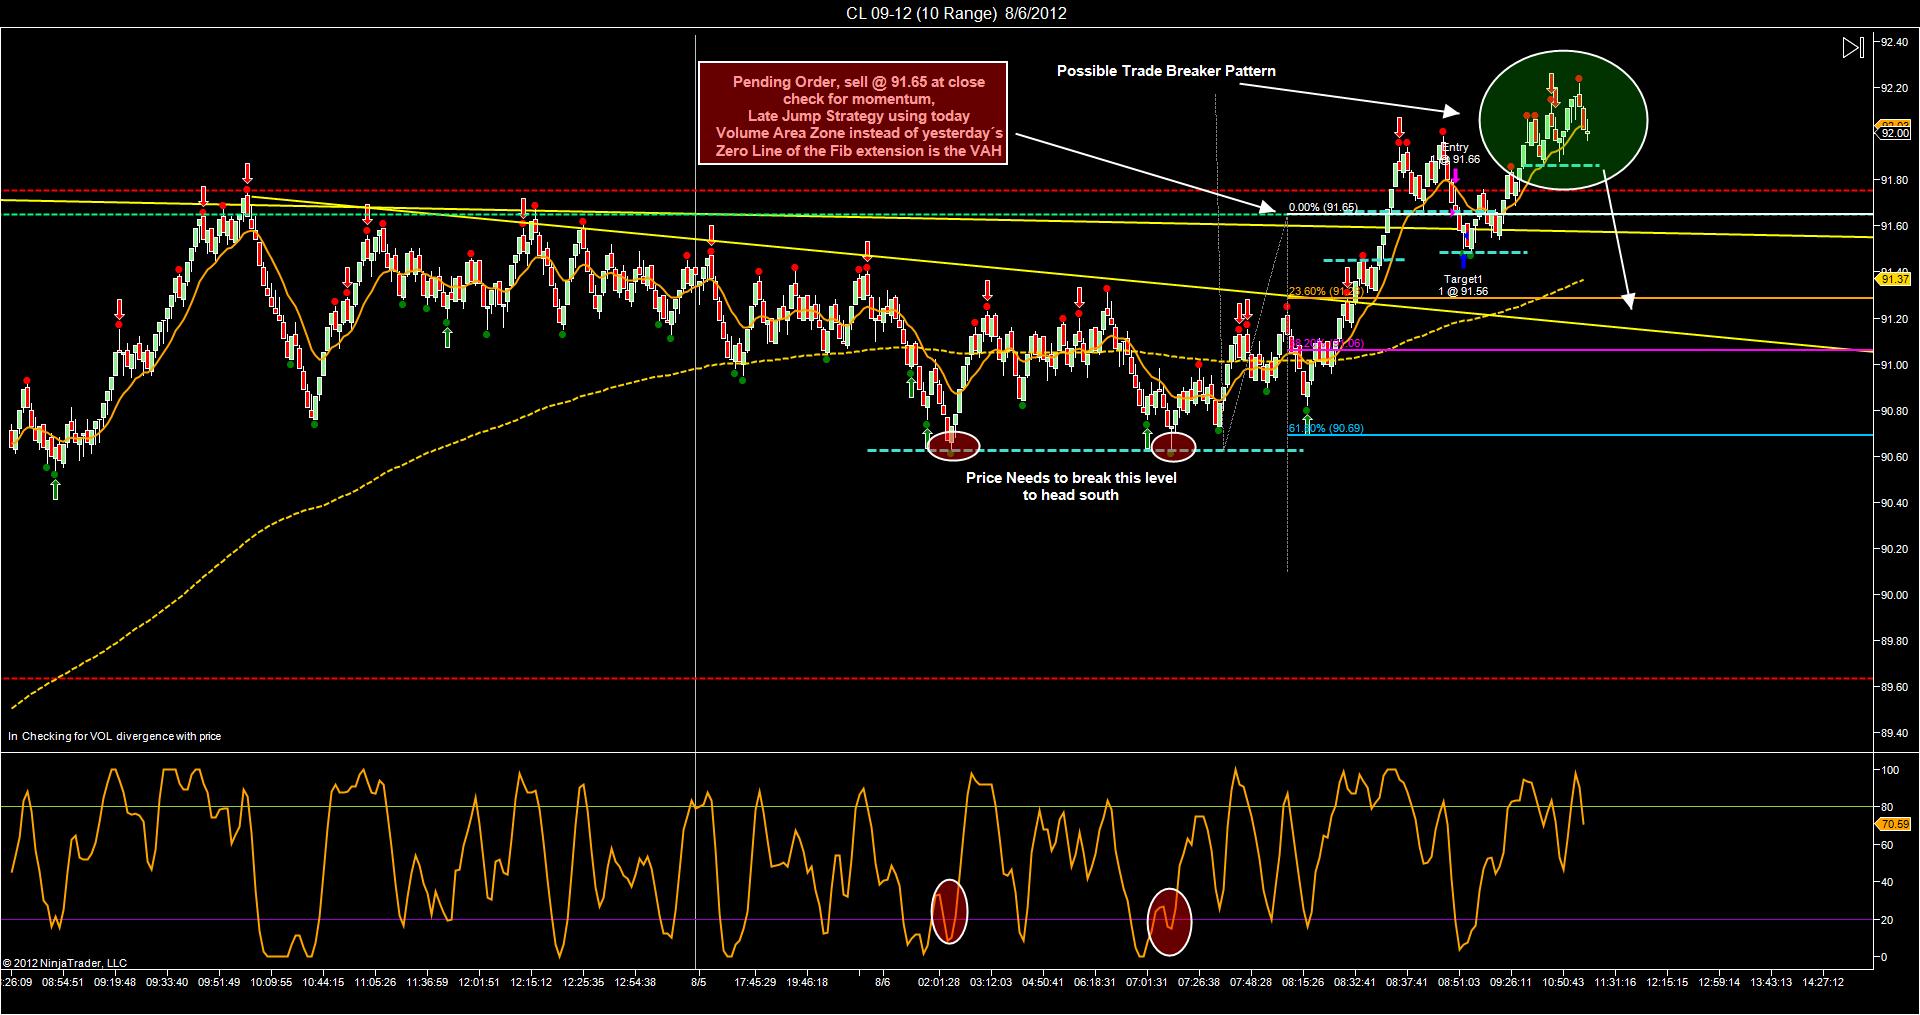Click the 09:26:11 time axis label

[x=1510, y=982]
